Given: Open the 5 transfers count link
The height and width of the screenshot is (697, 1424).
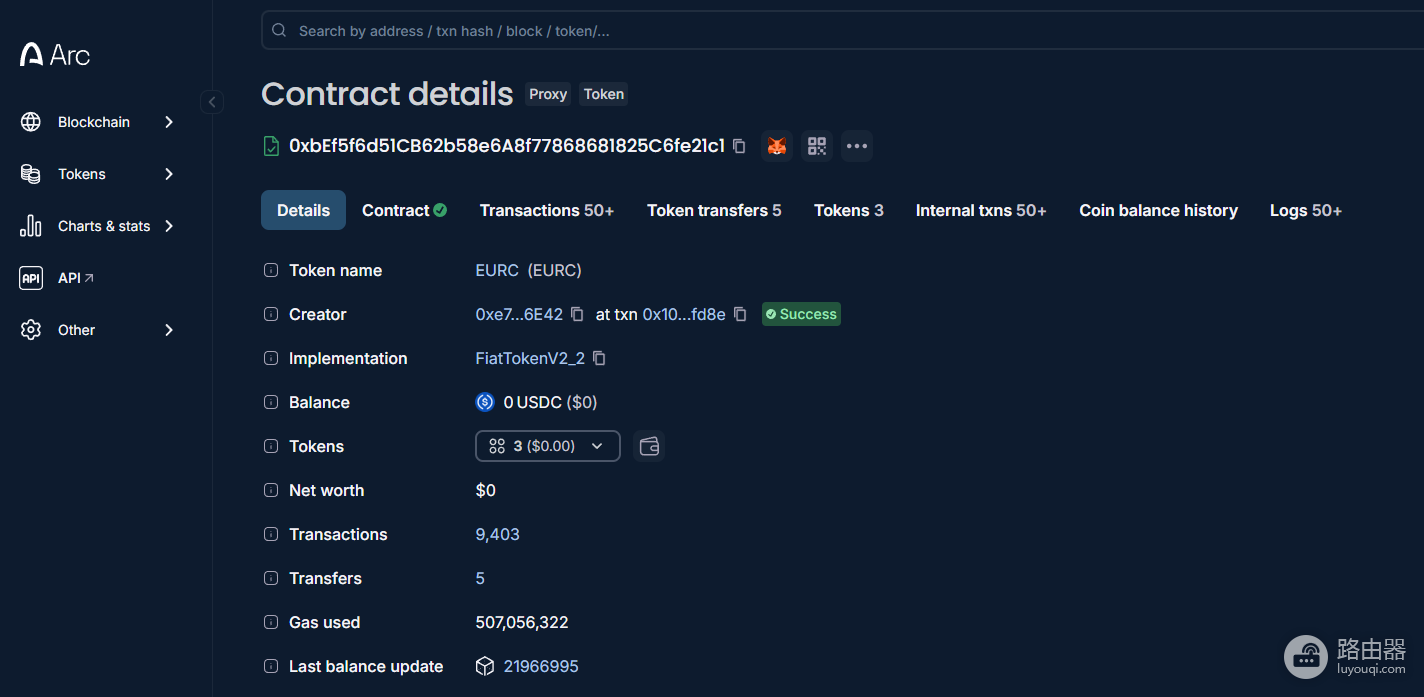Looking at the screenshot, I should point(480,578).
